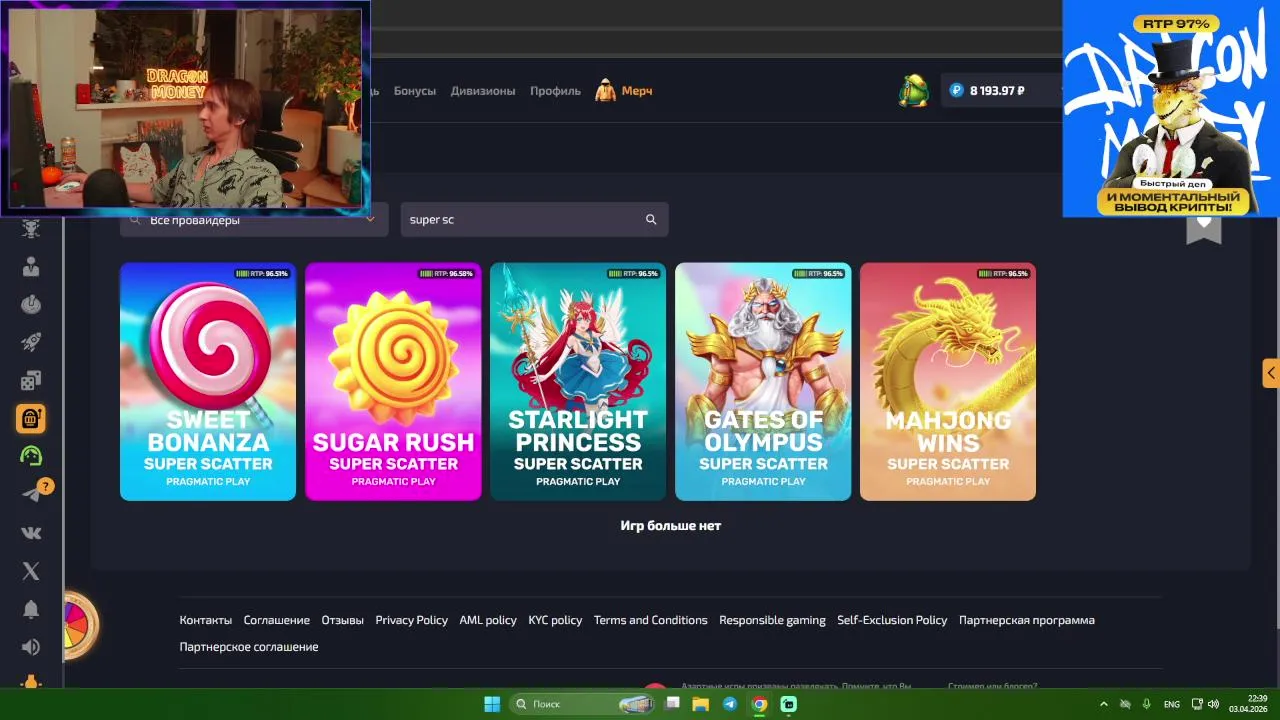
Task: Open the 'Self-Exclusion Policy' footer link
Action: click(892, 620)
